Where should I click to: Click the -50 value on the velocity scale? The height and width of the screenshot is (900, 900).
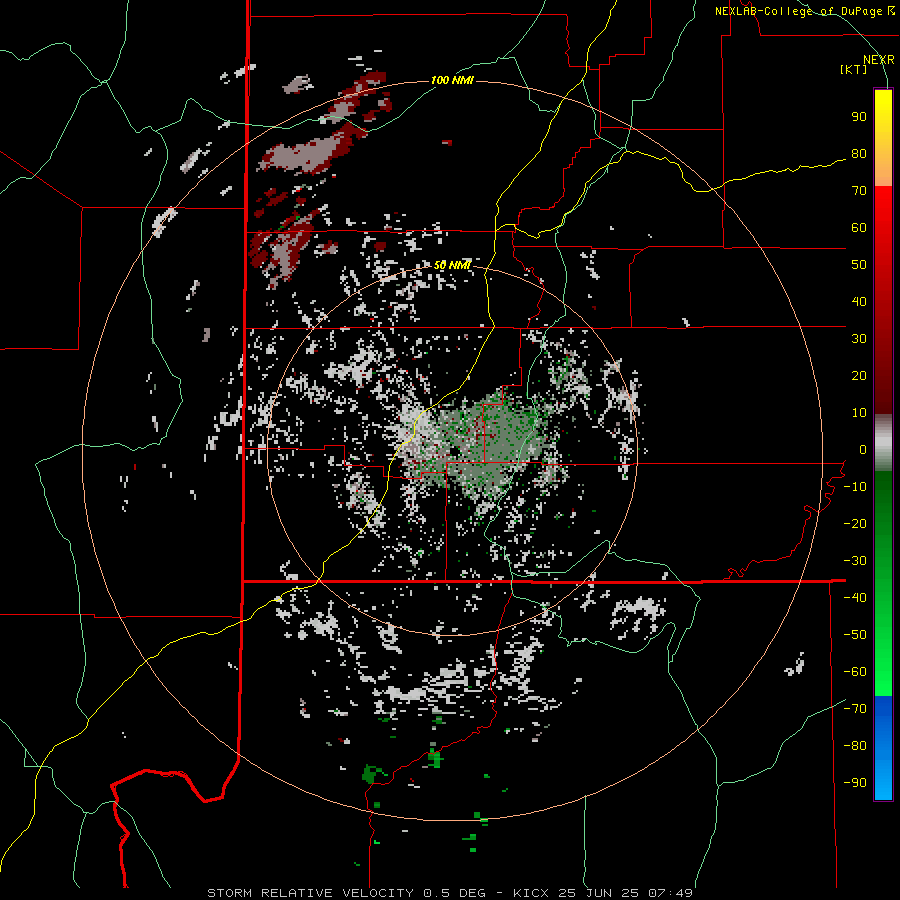[855, 635]
